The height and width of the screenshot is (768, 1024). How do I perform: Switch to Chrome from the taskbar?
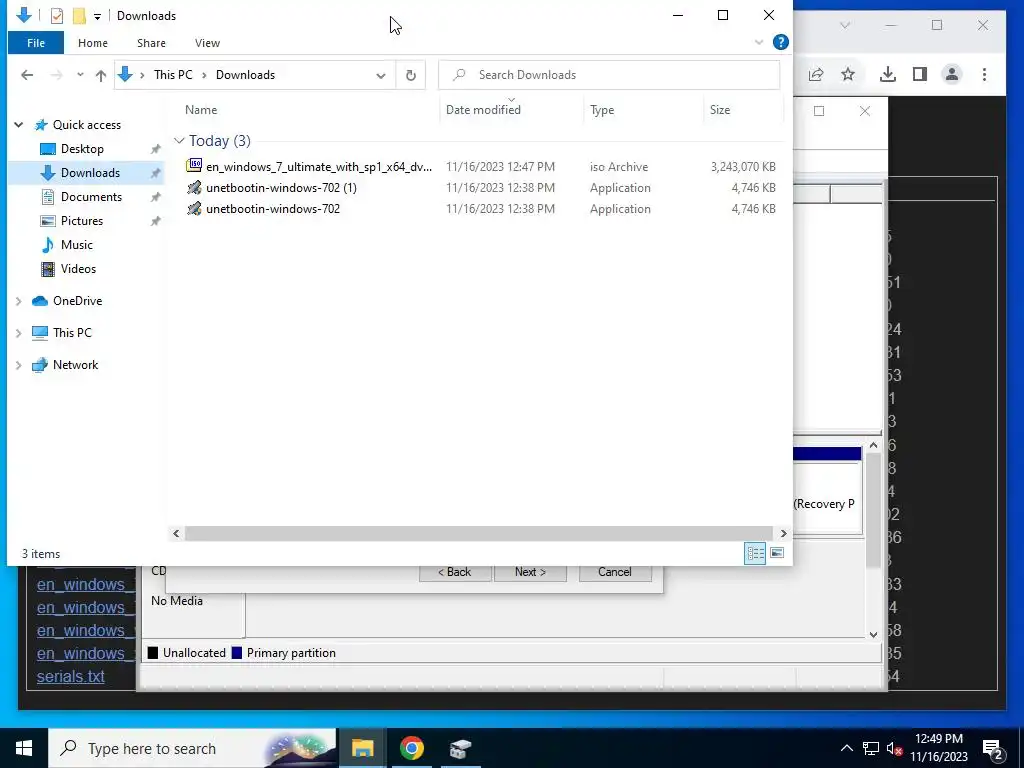411,748
